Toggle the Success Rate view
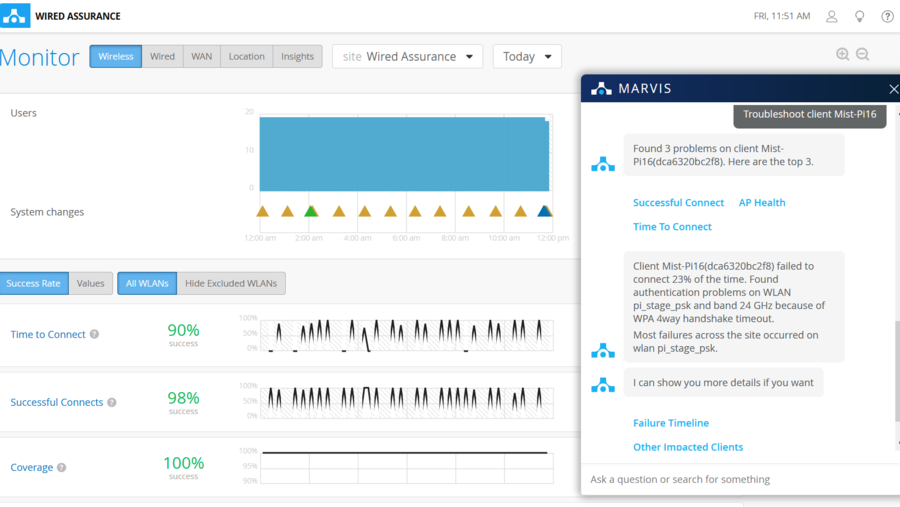Image resolution: width=900 pixels, height=507 pixels. (x=34, y=283)
